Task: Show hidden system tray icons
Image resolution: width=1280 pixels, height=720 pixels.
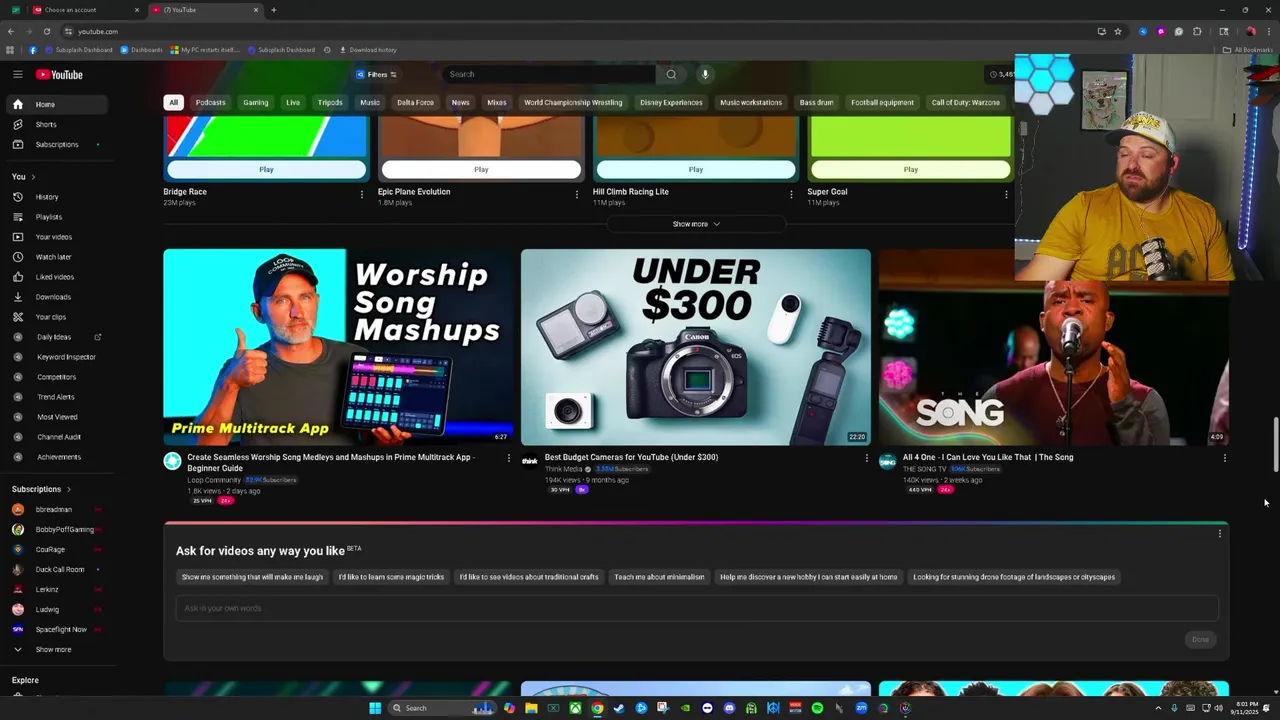Action: (1159, 708)
